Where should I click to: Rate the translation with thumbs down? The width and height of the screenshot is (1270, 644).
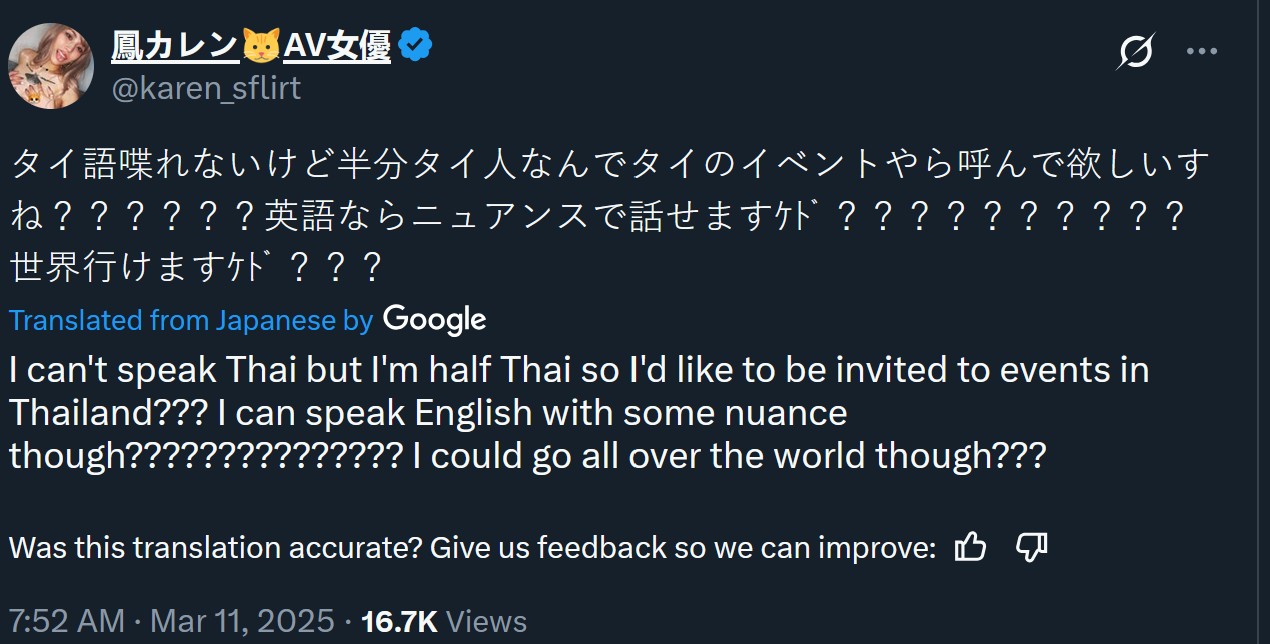(x=1031, y=547)
